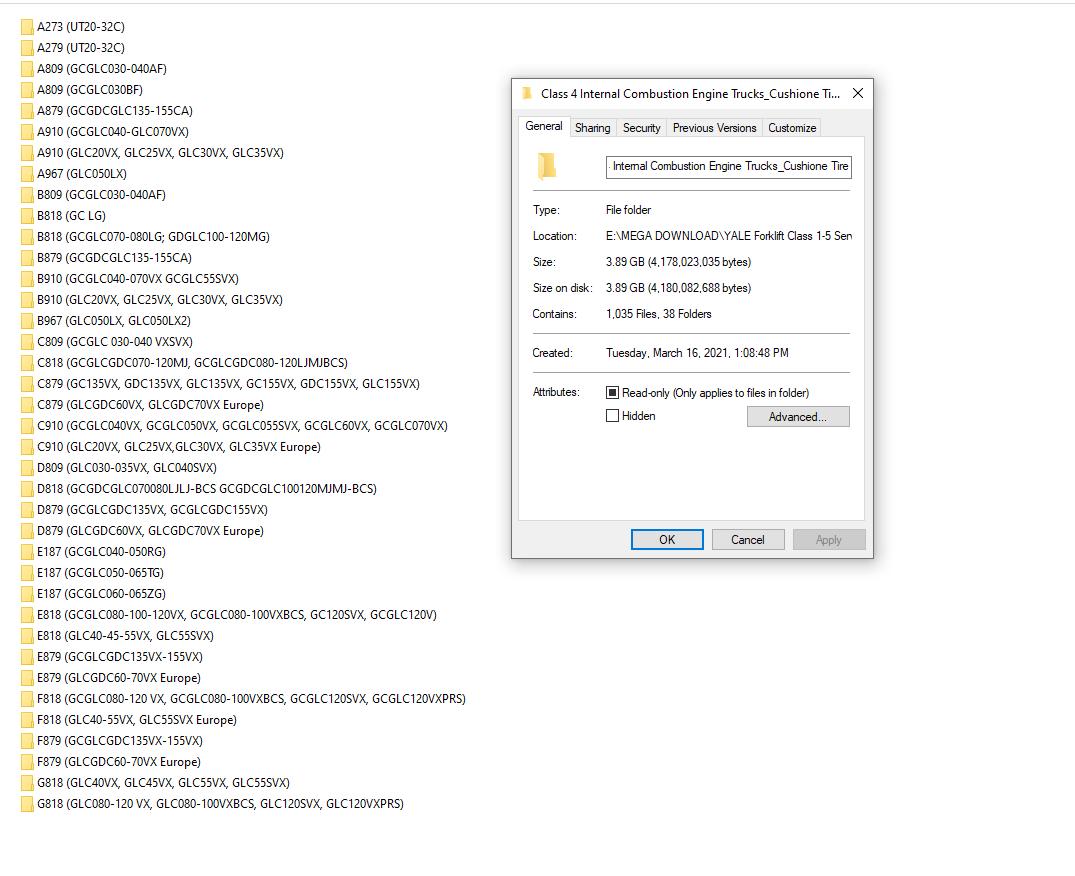Click folder icon of B818 (GC LG)
Viewport: 1075px width, 876px height.
point(27,216)
